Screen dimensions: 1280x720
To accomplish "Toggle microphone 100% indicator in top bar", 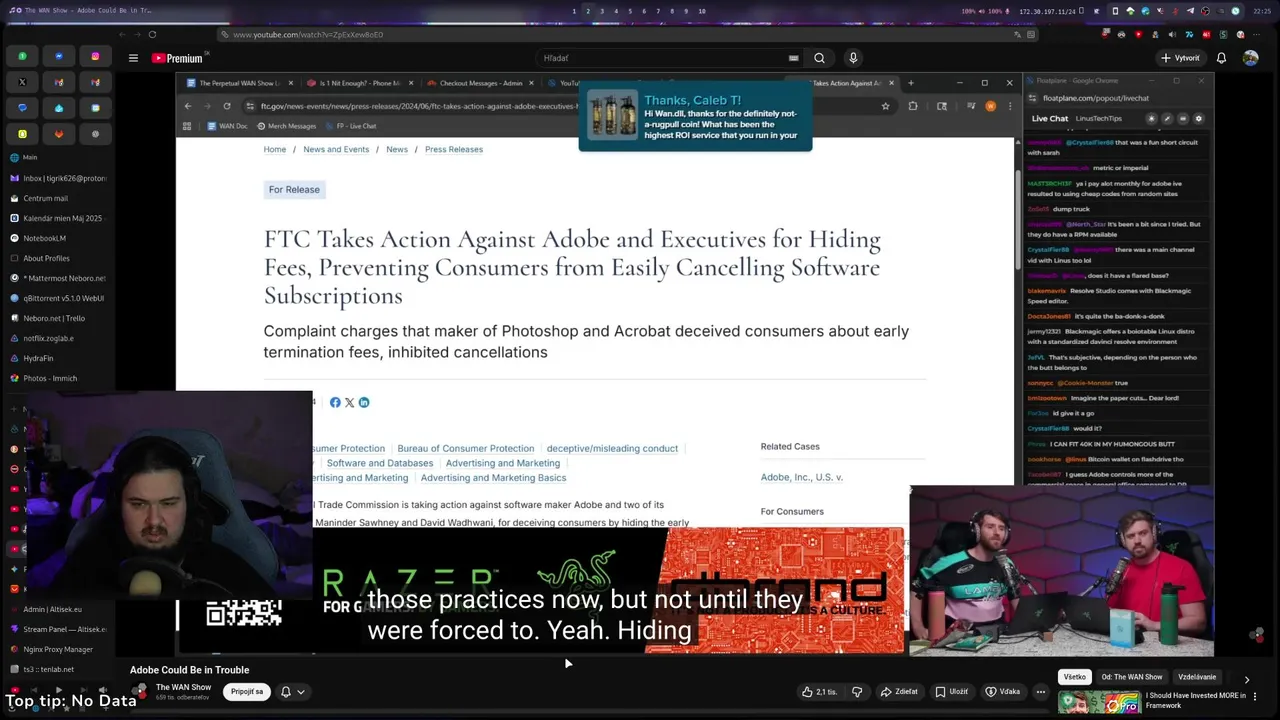I will coord(997,11).
